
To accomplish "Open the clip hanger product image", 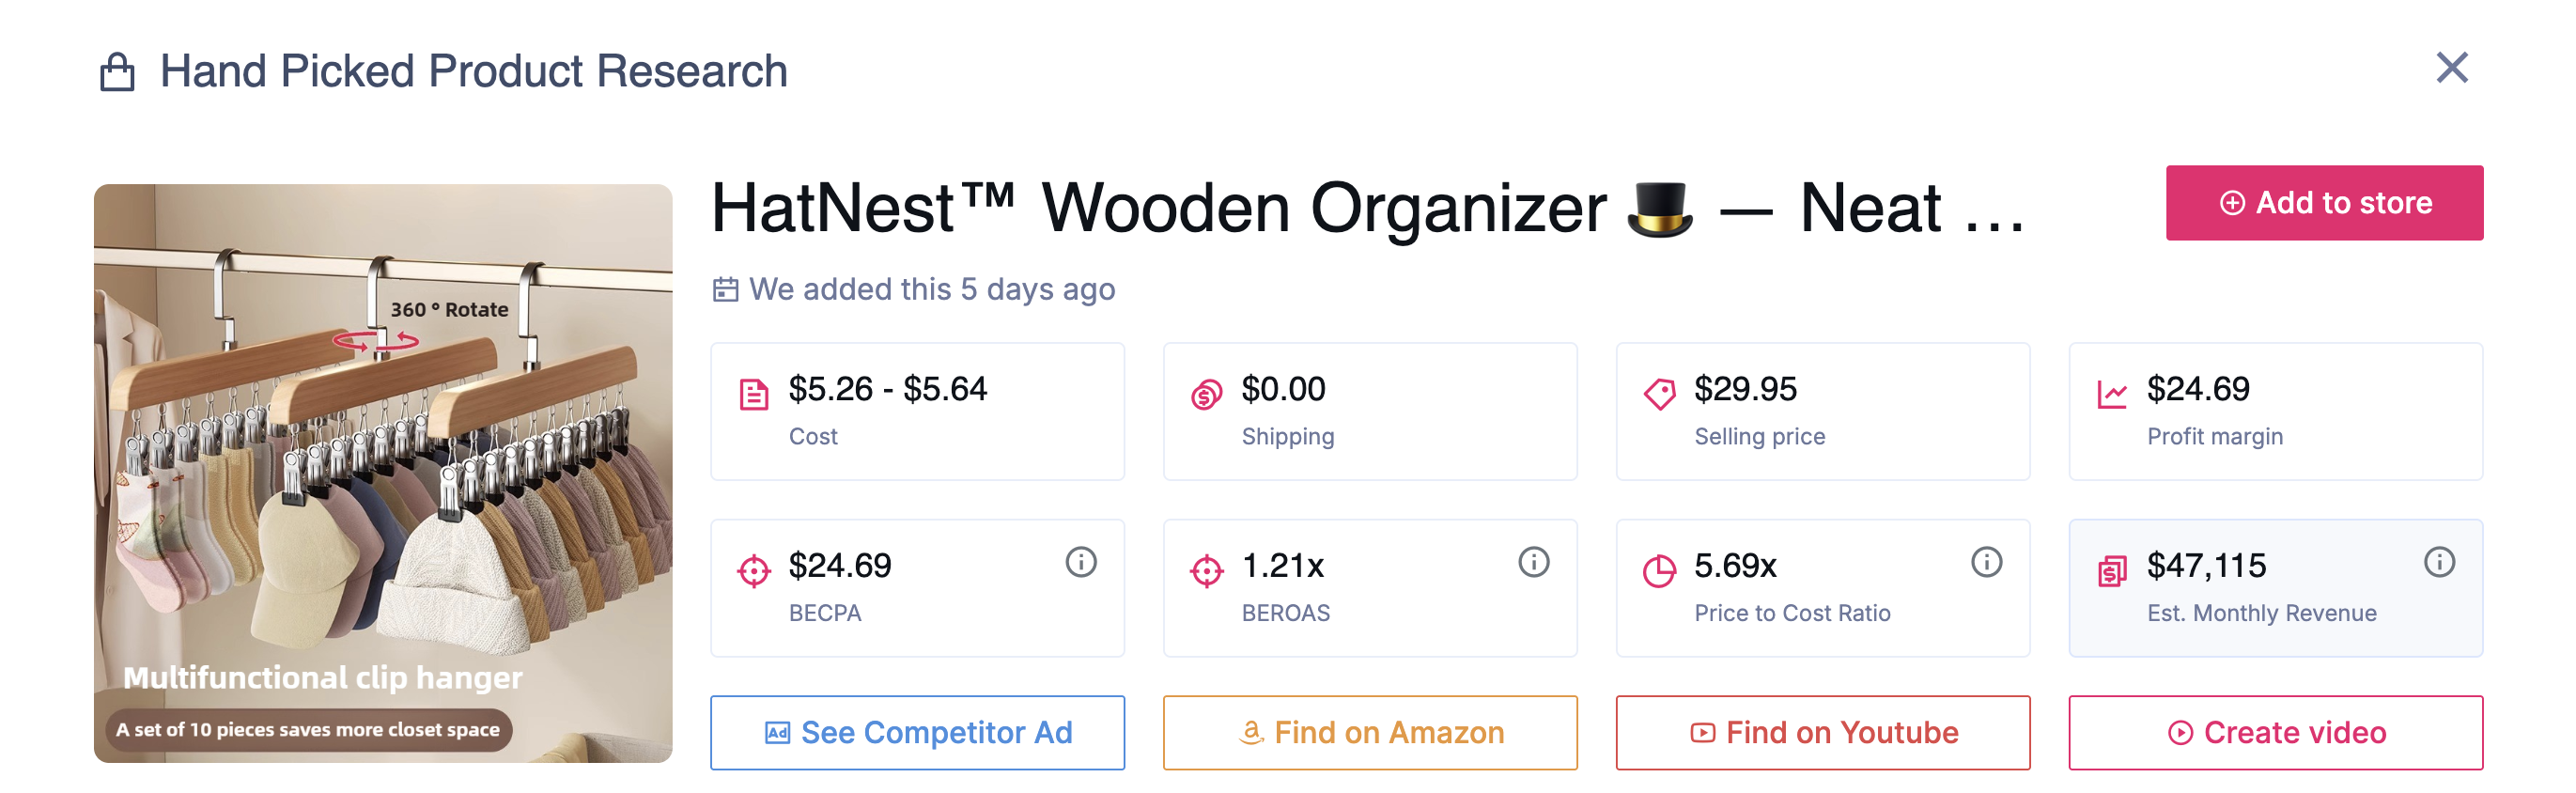I will pyautogui.click(x=383, y=473).
